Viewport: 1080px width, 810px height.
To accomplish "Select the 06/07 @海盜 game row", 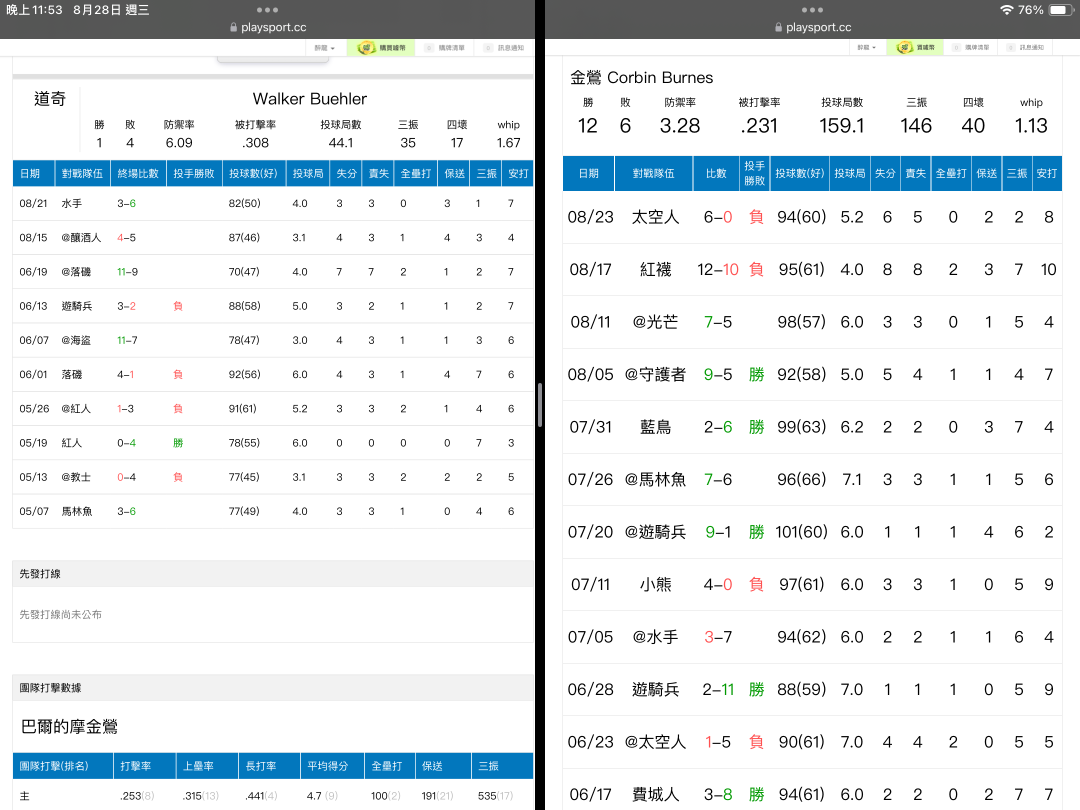I will click(x=273, y=340).
